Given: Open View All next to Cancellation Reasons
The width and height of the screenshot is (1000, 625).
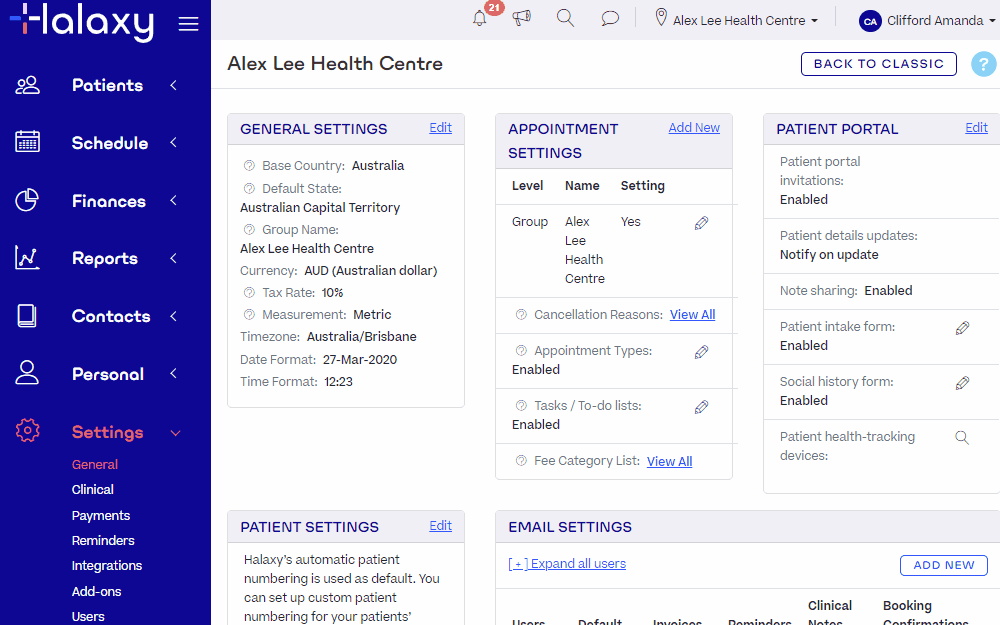Looking at the screenshot, I should (692, 314).
